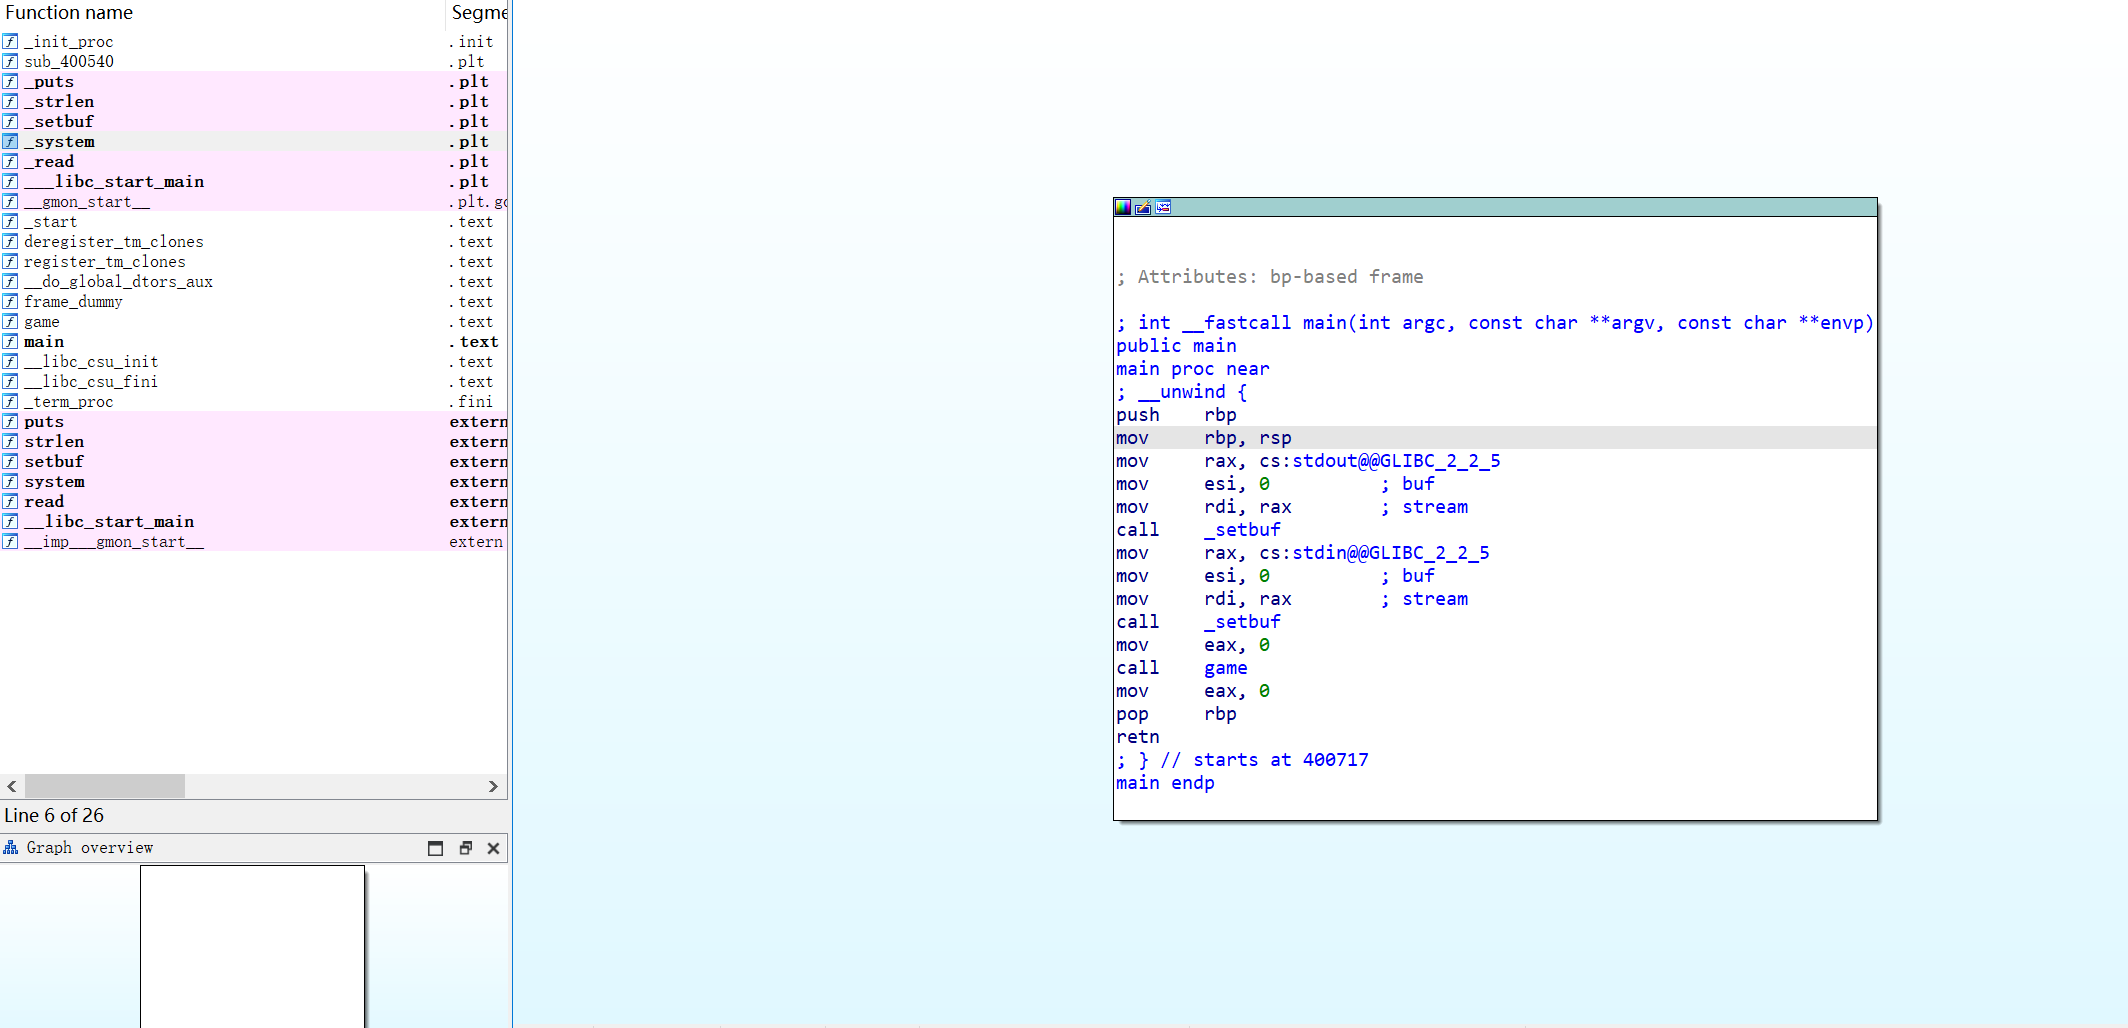This screenshot has width=2128, height=1028.
Task: Click the function icon next to _system
Action: coord(10,142)
